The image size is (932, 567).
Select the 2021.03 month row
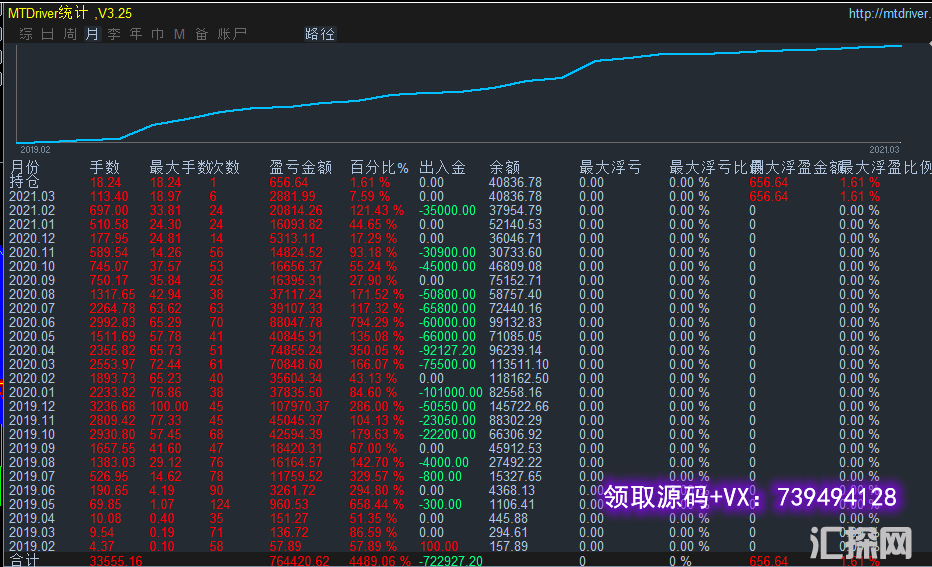pos(32,196)
